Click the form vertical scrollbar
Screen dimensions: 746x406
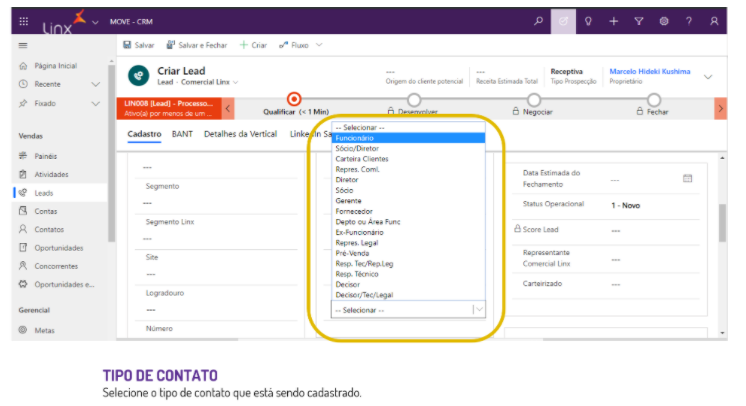723,223
